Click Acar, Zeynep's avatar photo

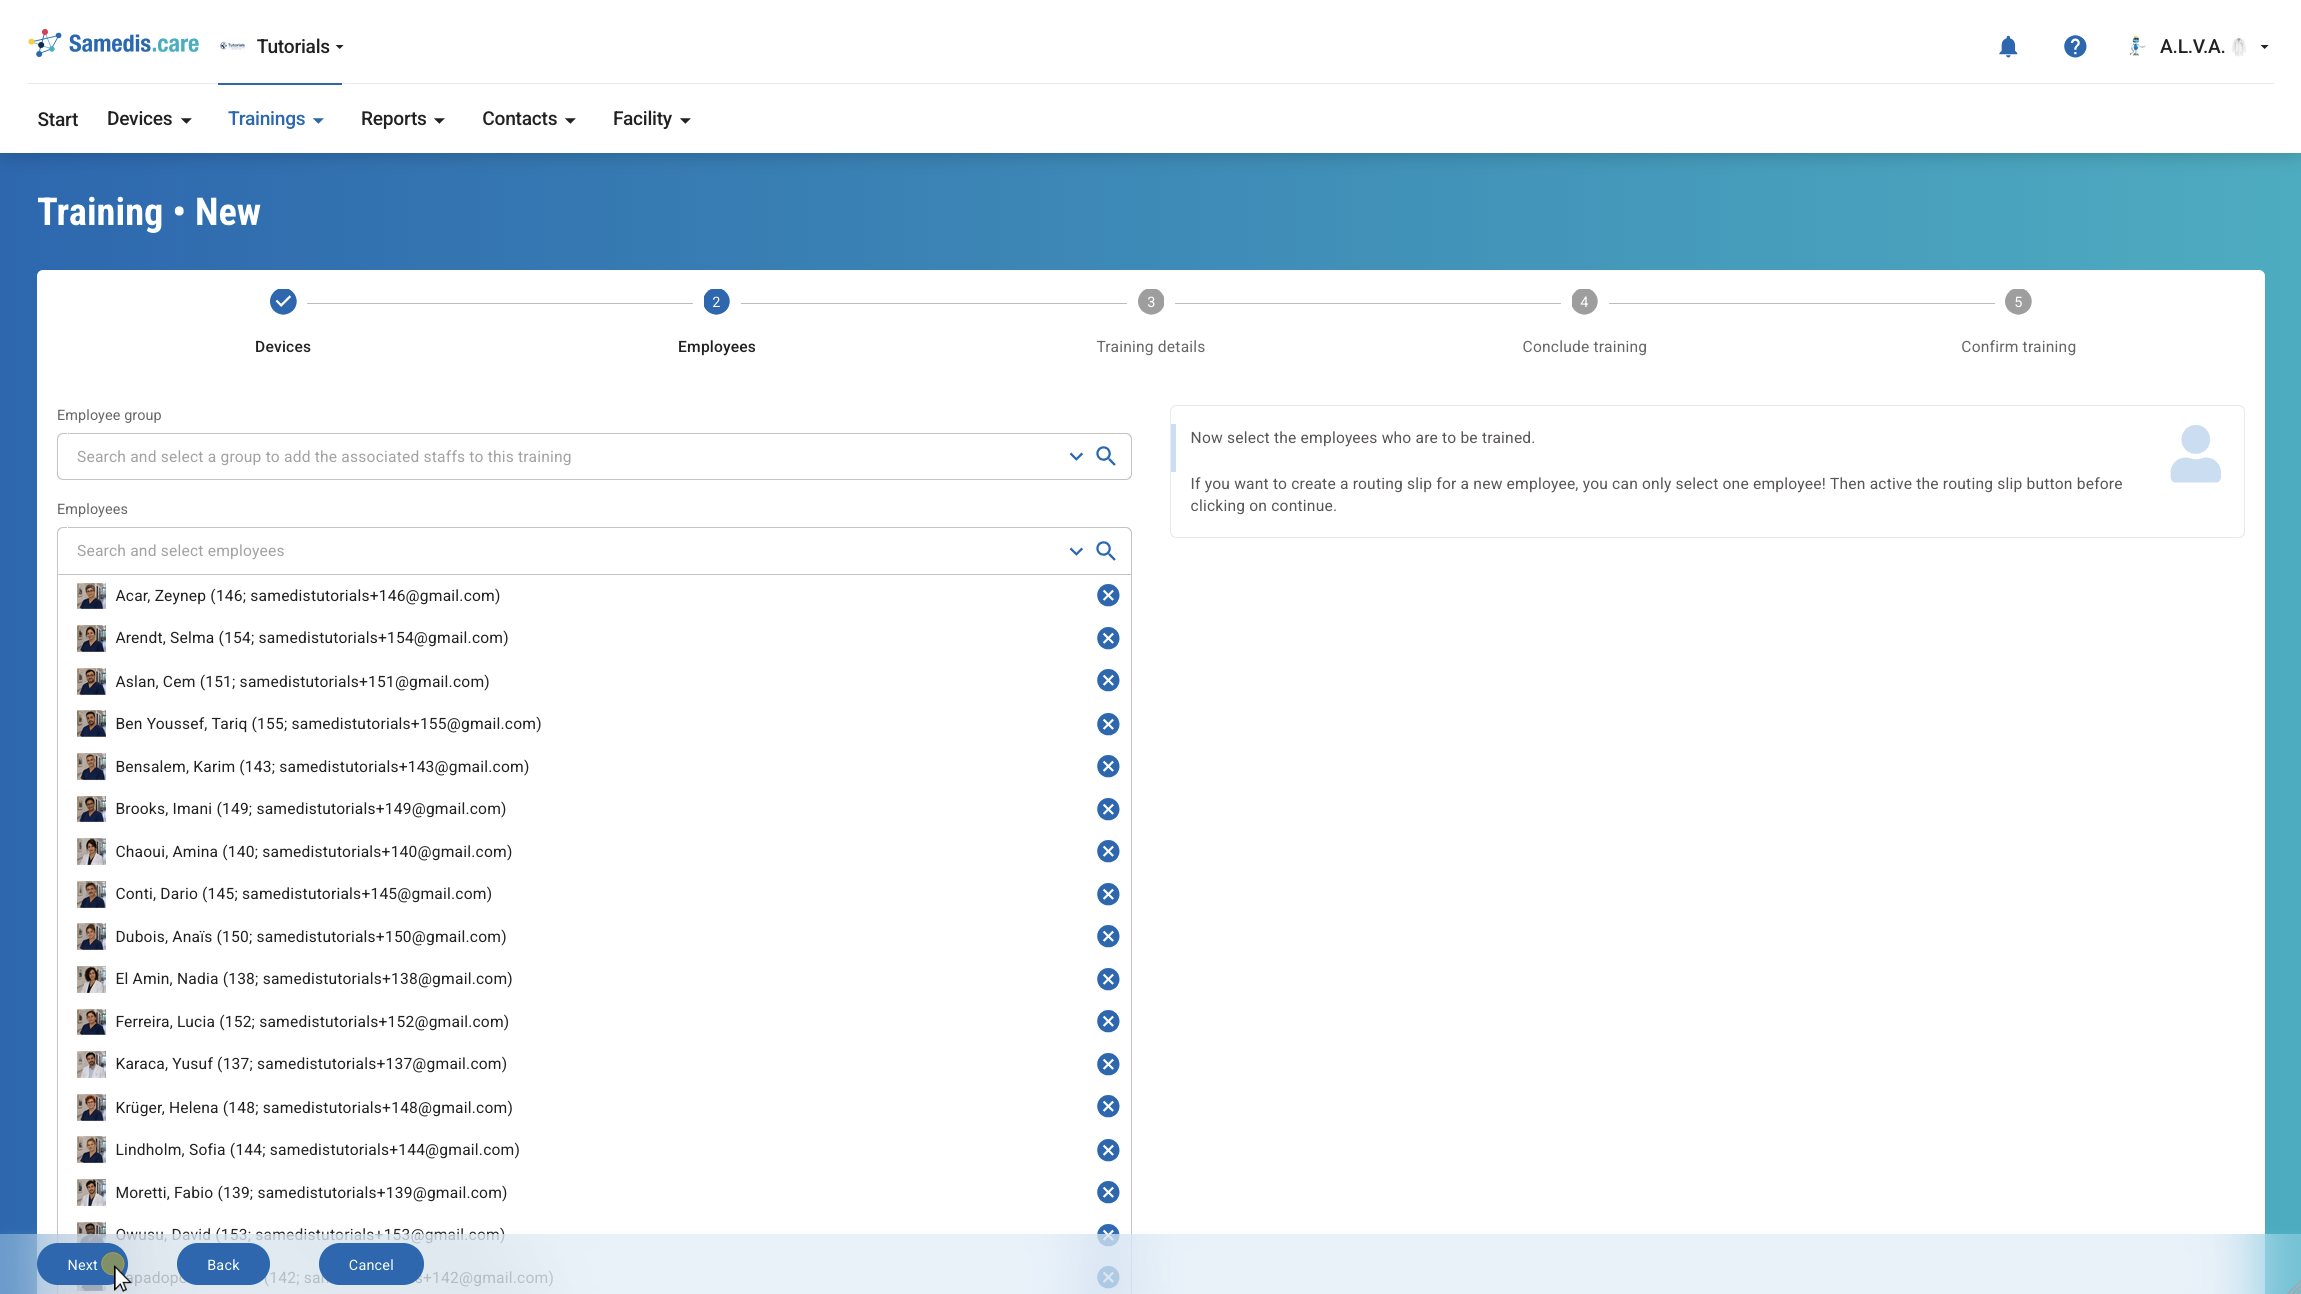tap(91, 596)
